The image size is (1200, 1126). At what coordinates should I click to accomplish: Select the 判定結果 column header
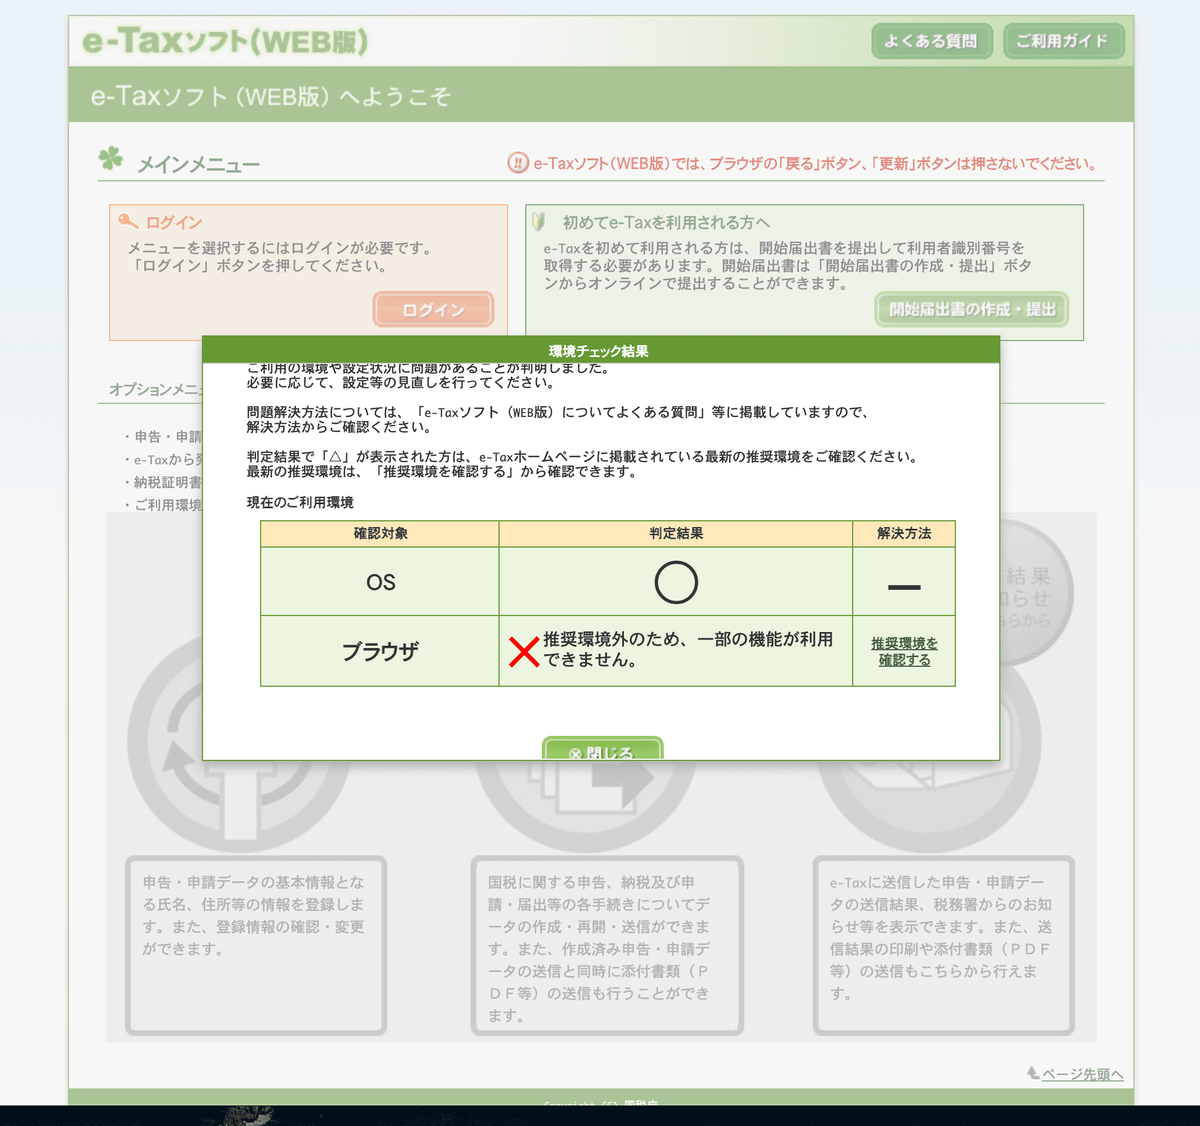tap(676, 534)
